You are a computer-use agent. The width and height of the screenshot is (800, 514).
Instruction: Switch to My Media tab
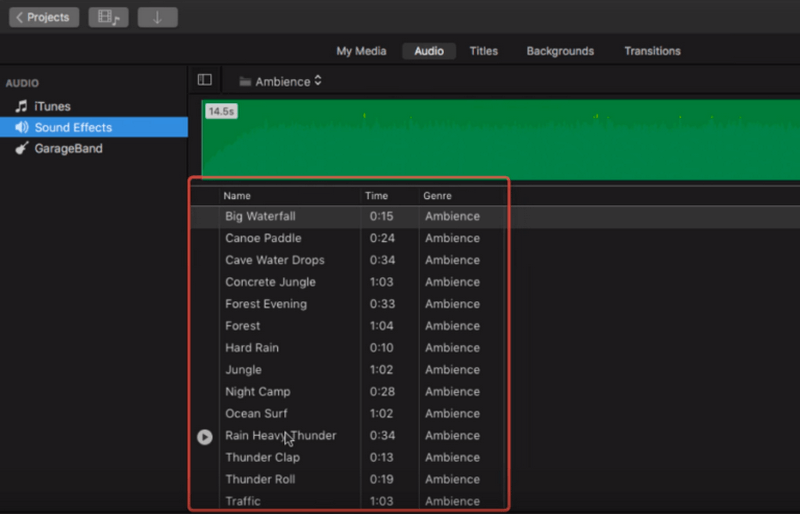click(361, 51)
